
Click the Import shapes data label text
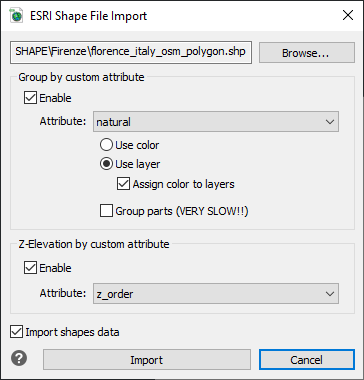(72, 332)
